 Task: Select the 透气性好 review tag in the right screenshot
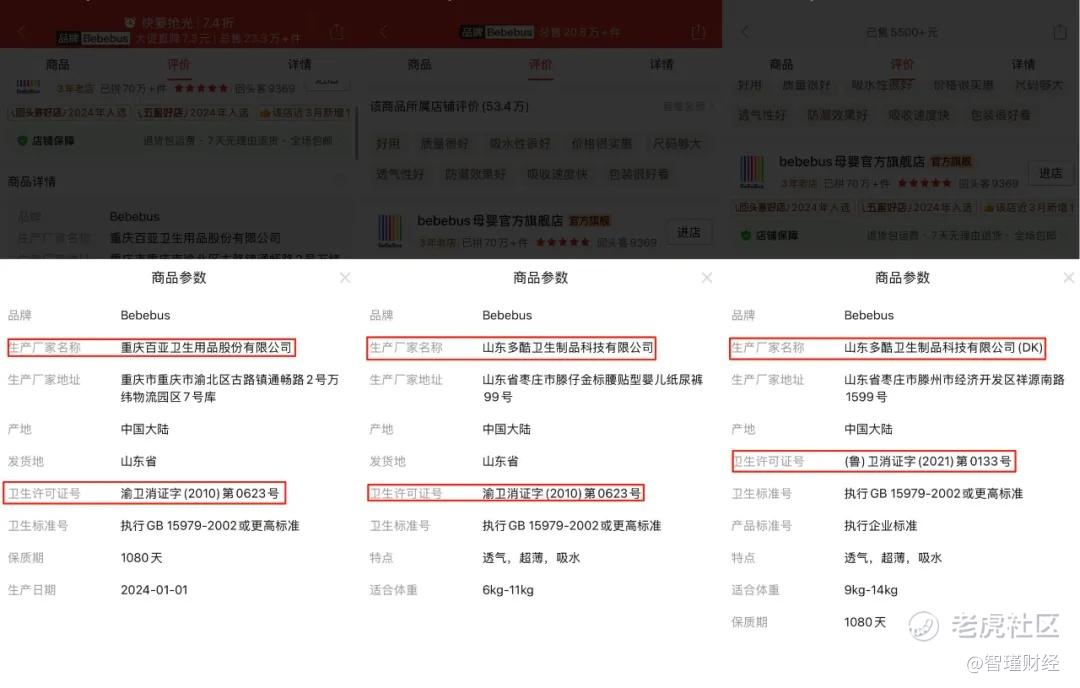762,115
